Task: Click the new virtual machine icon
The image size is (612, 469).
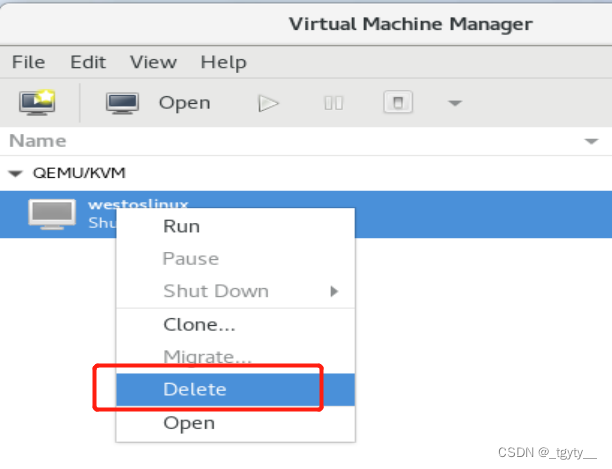Action: coord(38,102)
